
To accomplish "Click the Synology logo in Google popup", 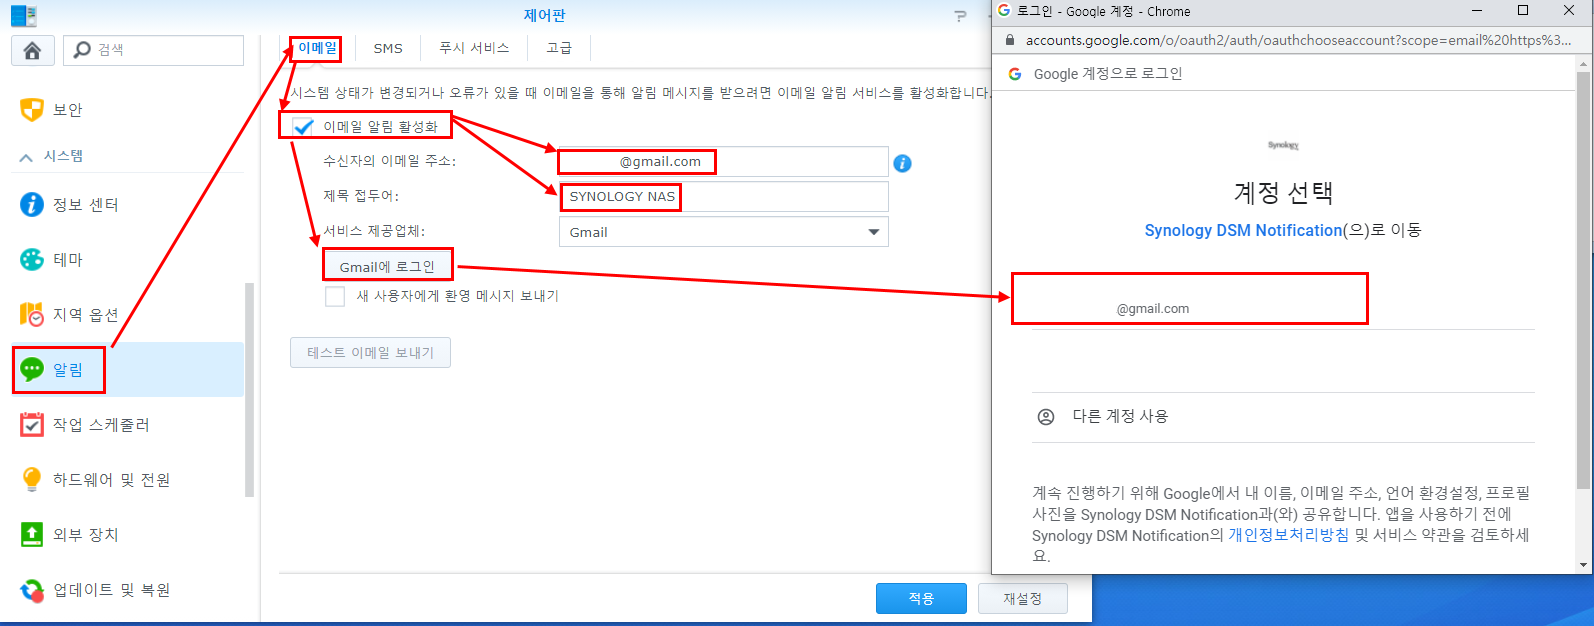I will [1283, 145].
